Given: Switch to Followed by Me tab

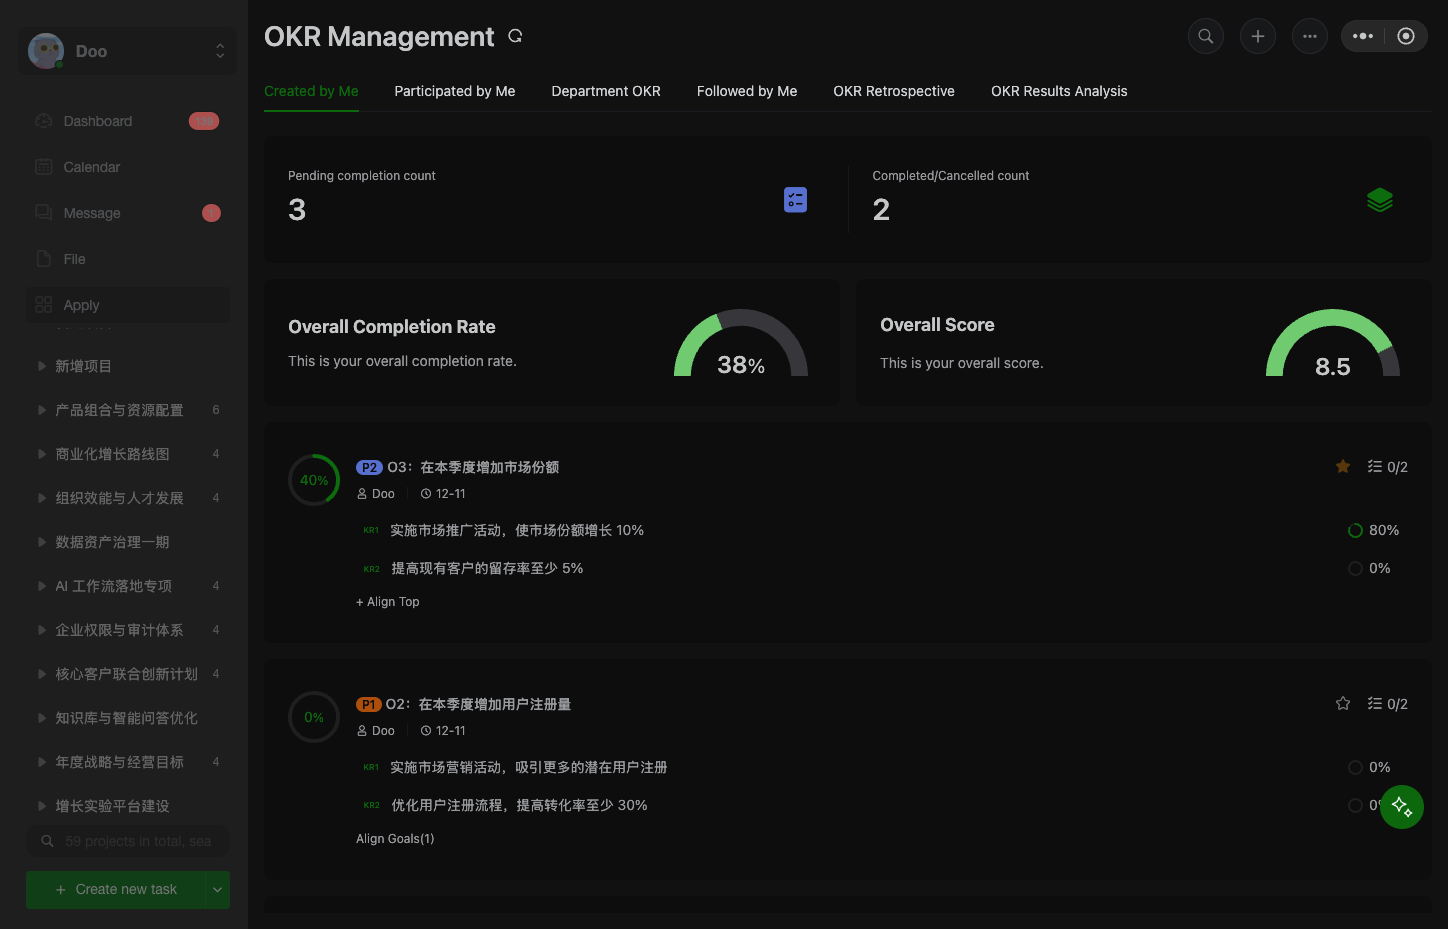Looking at the screenshot, I should pyautogui.click(x=747, y=91).
